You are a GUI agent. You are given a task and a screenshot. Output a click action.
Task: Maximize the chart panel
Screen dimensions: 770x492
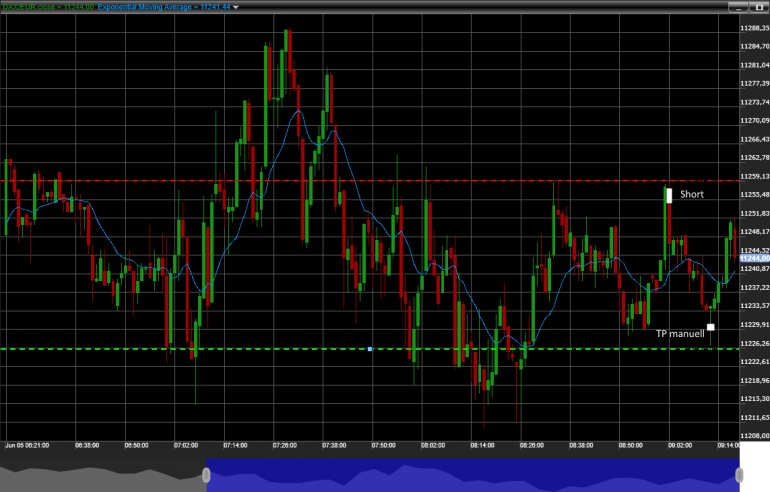[759, 7]
